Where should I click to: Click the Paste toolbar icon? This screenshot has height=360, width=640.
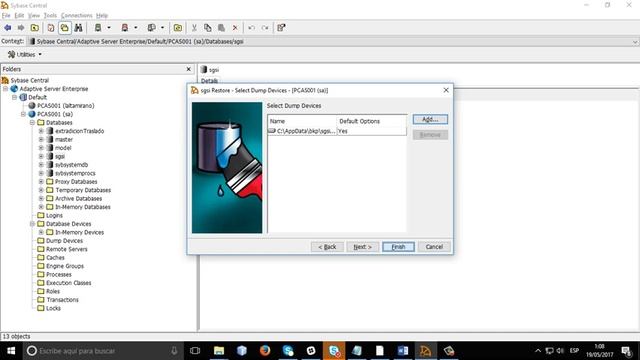[221, 28]
